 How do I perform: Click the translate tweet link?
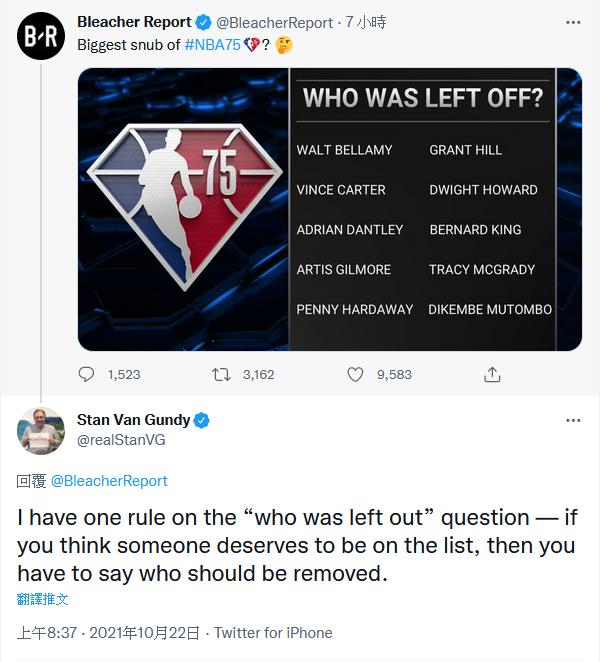43,599
